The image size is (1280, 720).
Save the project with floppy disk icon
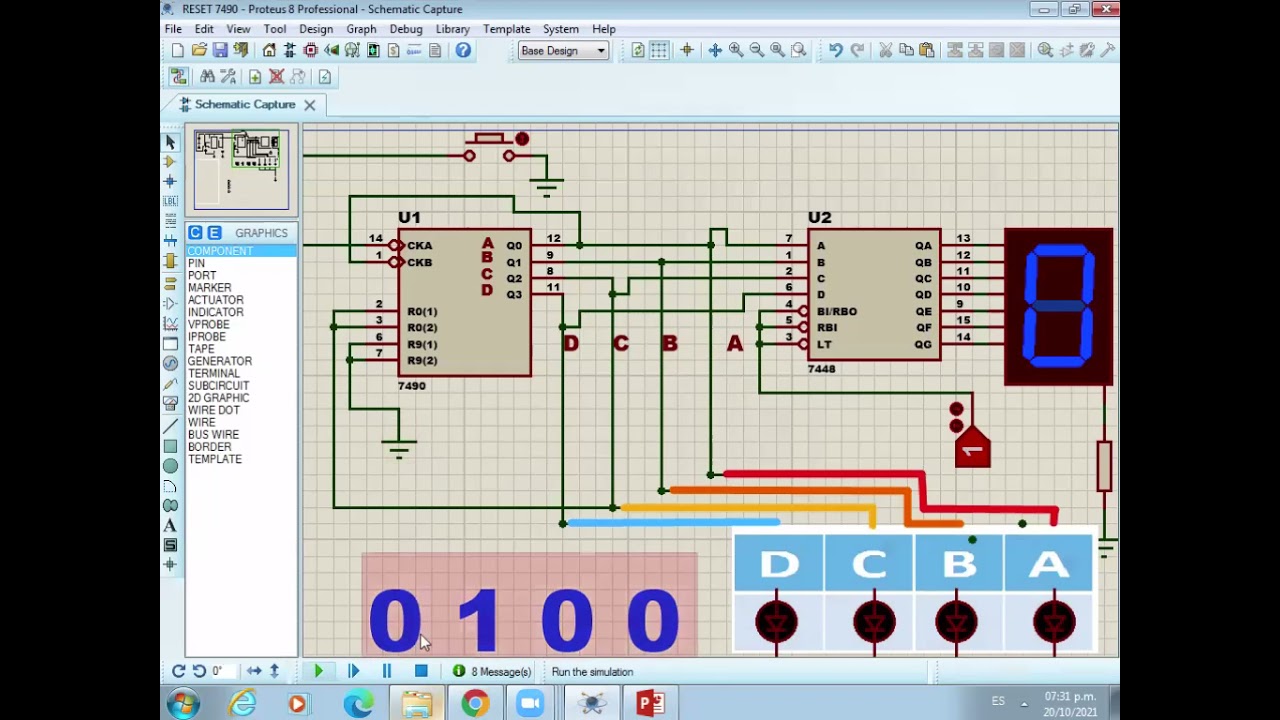(x=220, y=50)
